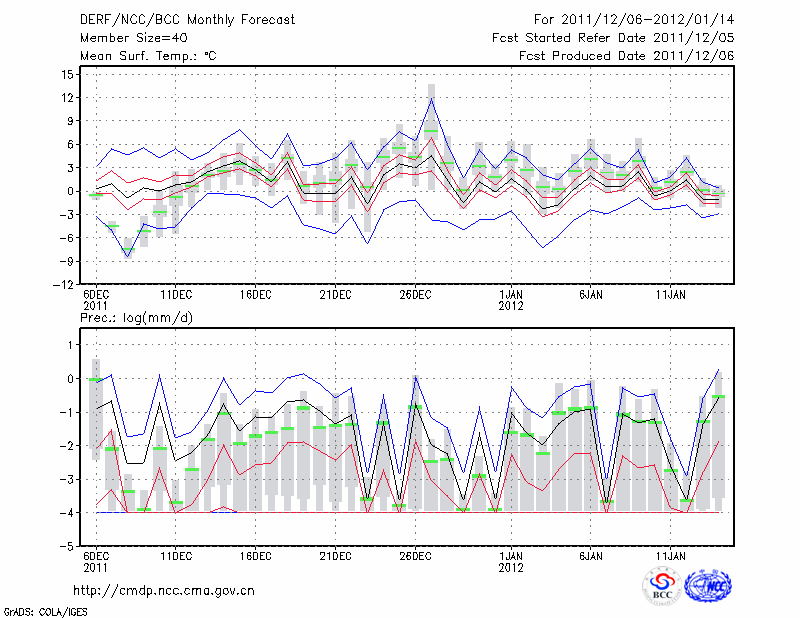Click 11JAN label under the precipitation chart

coord(670,557)
